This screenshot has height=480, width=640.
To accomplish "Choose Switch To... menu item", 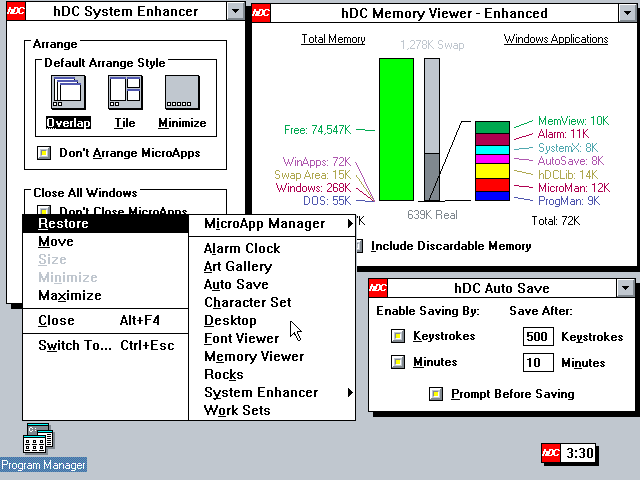I will coord(105,346).
